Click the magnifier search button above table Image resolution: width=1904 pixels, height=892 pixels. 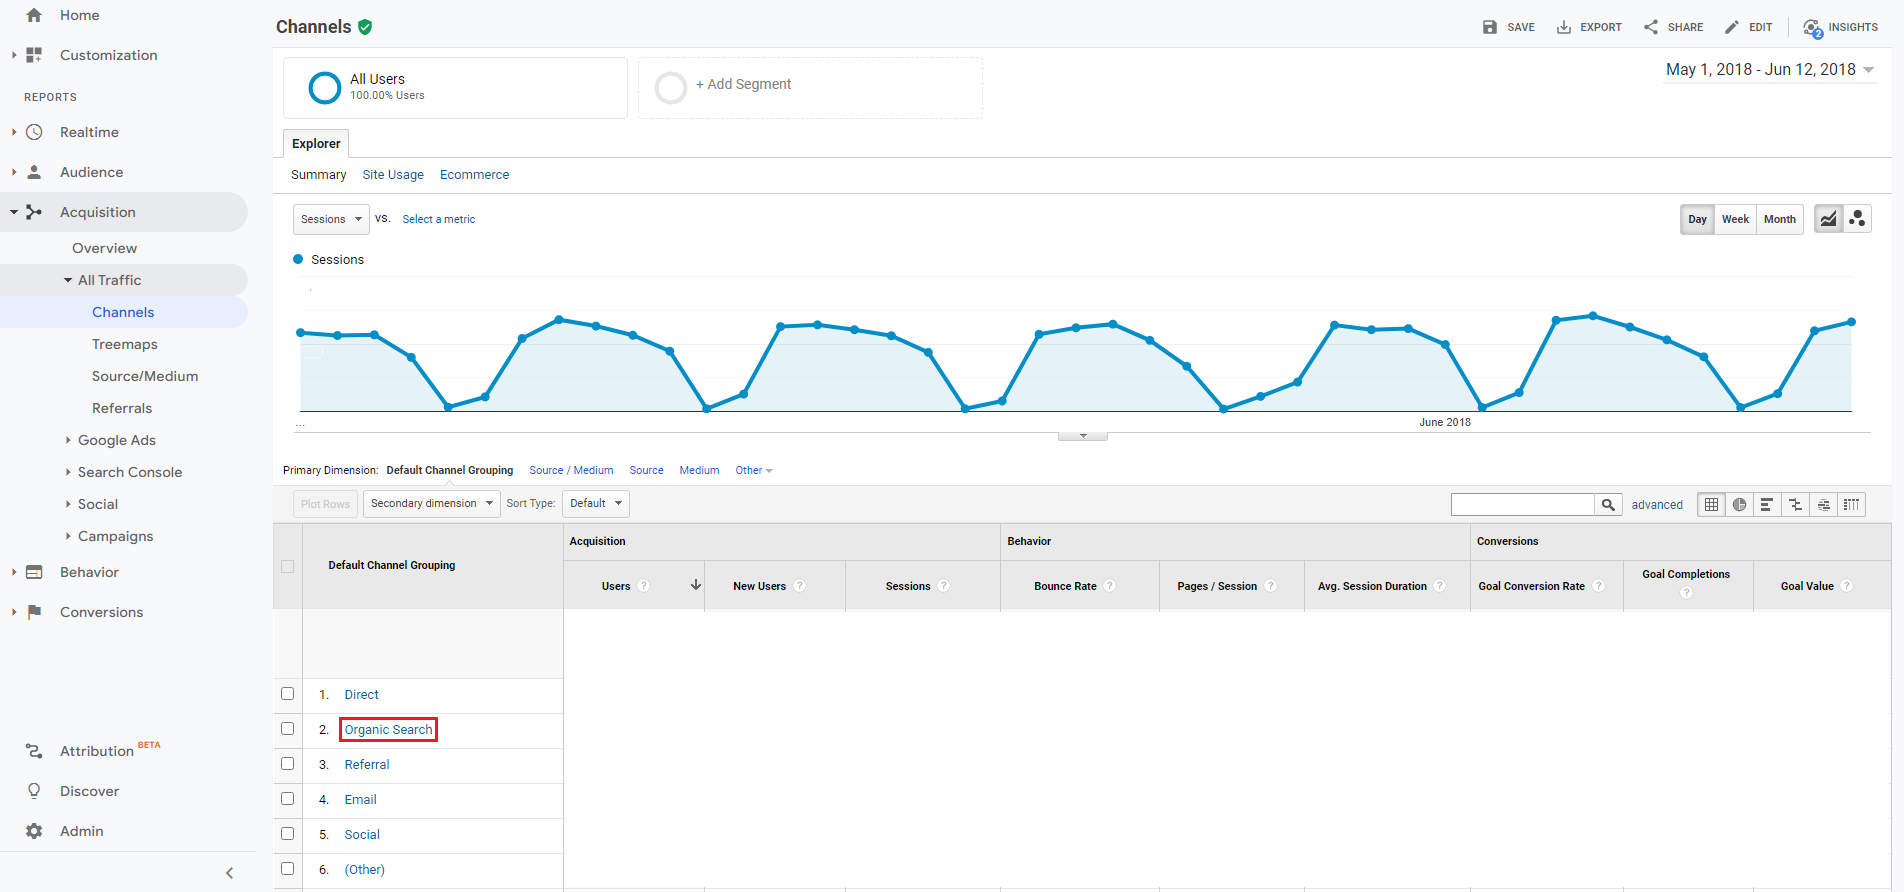[1608, 505]
